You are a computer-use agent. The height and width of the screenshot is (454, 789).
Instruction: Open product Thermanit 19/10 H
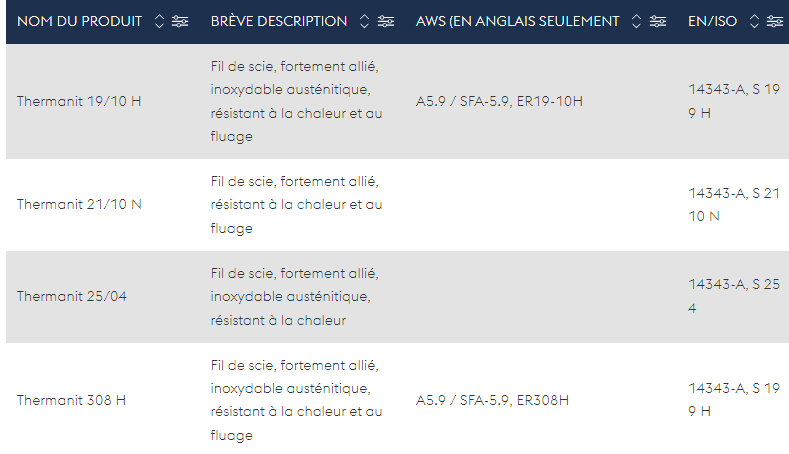coord(79,101)
